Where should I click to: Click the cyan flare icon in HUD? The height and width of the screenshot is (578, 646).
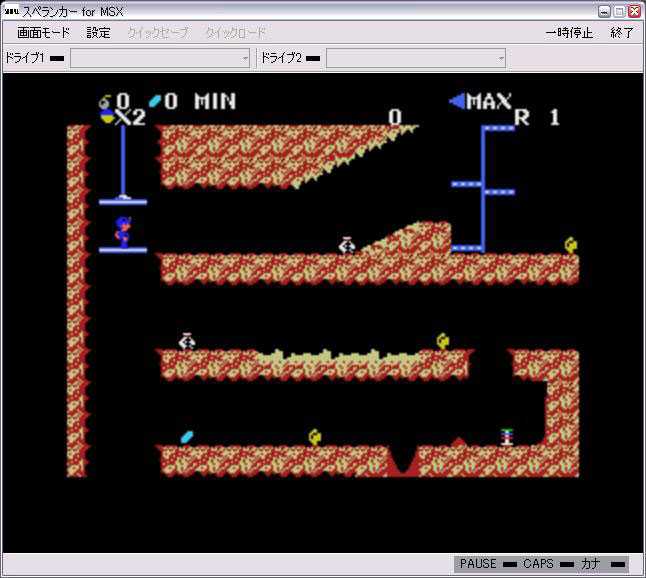(155, 101)
